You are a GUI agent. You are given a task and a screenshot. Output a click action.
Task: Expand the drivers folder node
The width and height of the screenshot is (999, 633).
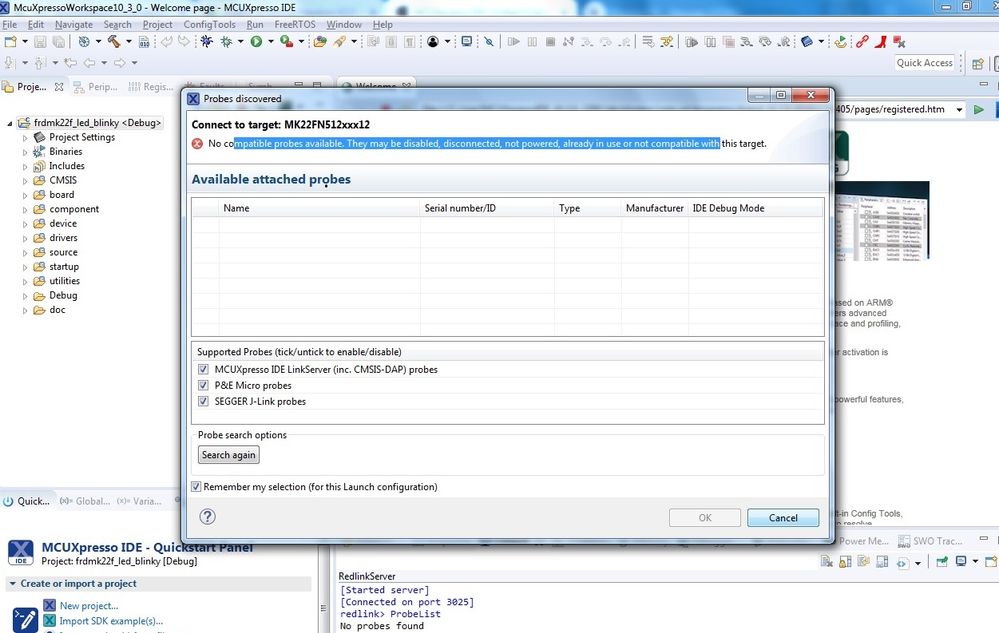pos(25,239)
